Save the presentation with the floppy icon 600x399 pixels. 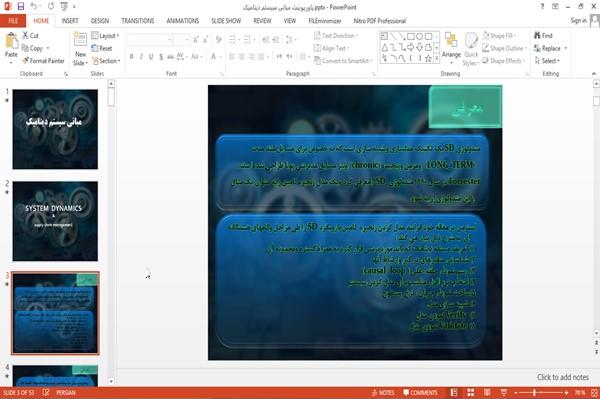pyautogui.click(x=21, y=7)
